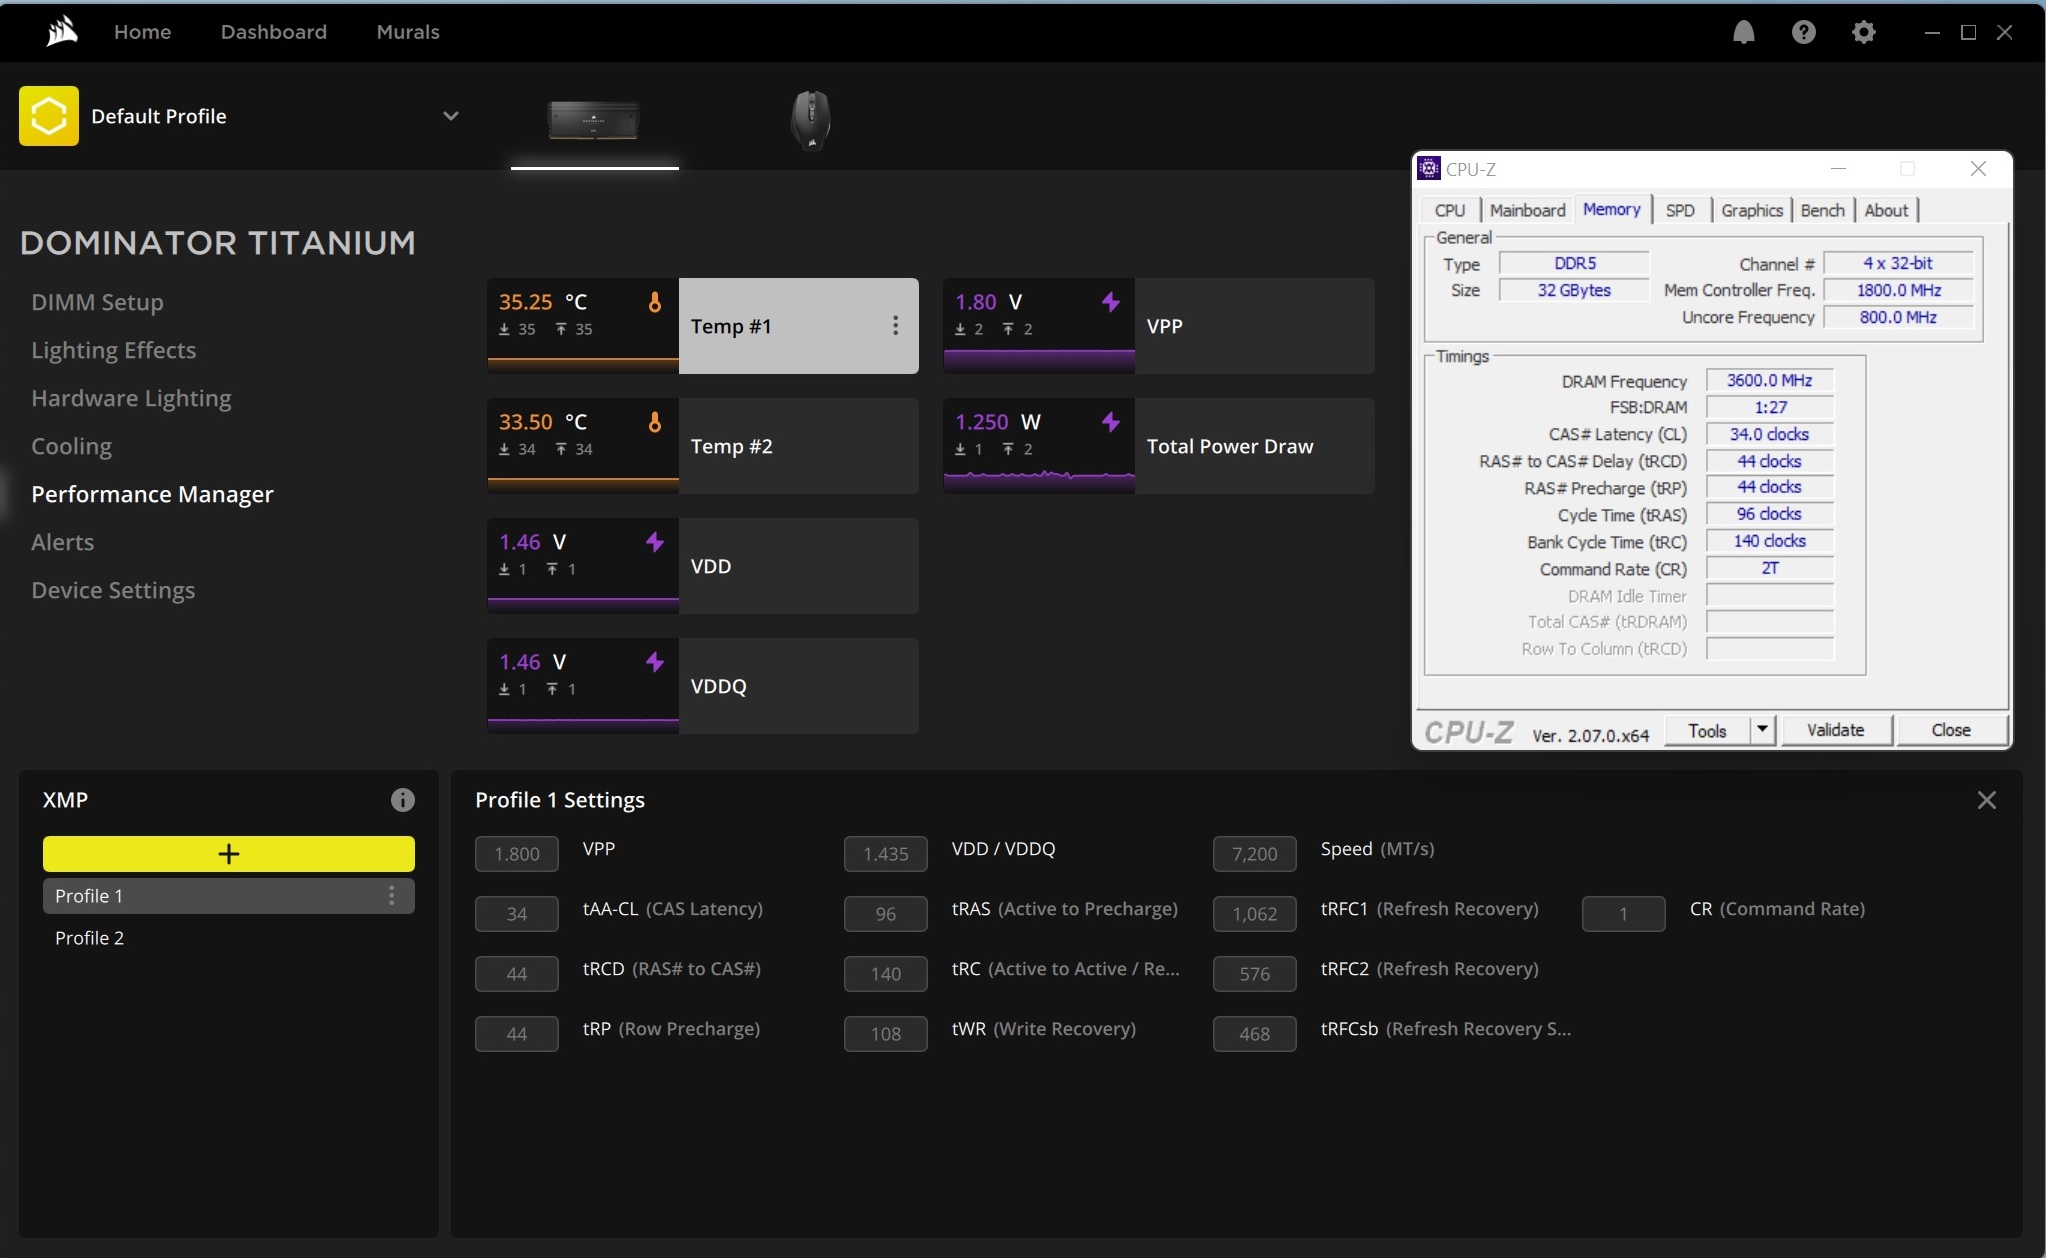Open Temp #1 three-dot options menu
The image size is (2046, 1258).
point(895,326)
